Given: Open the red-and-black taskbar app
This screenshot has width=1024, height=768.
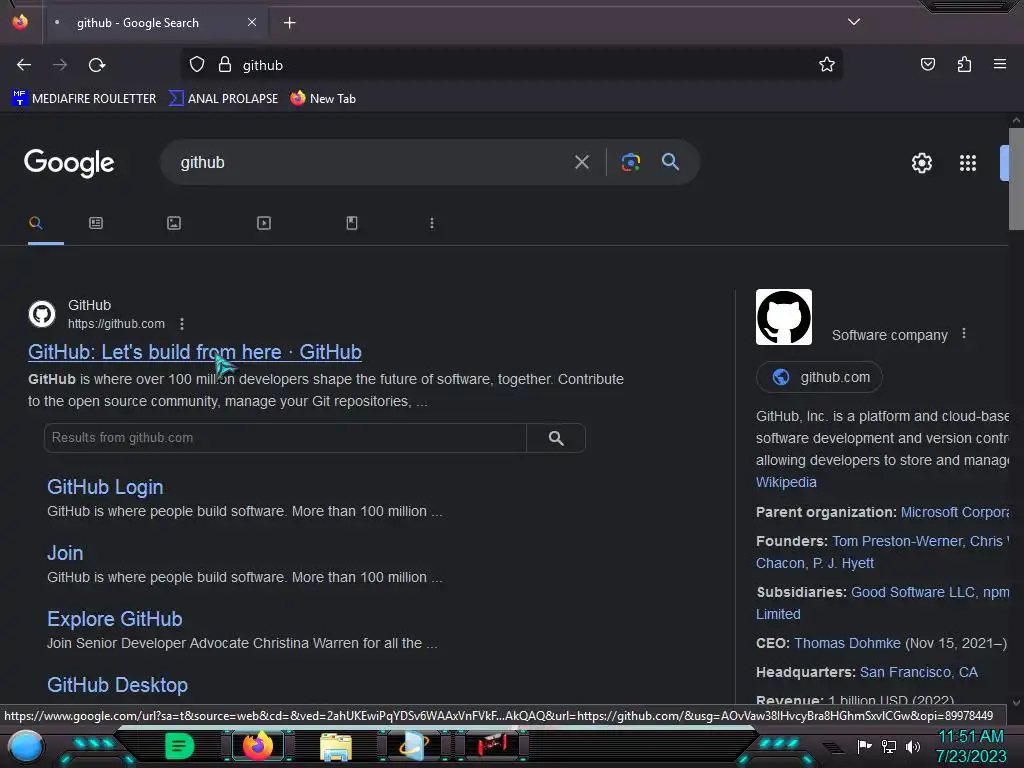Looking at the screenshot, I should click(x=492, y=745).
